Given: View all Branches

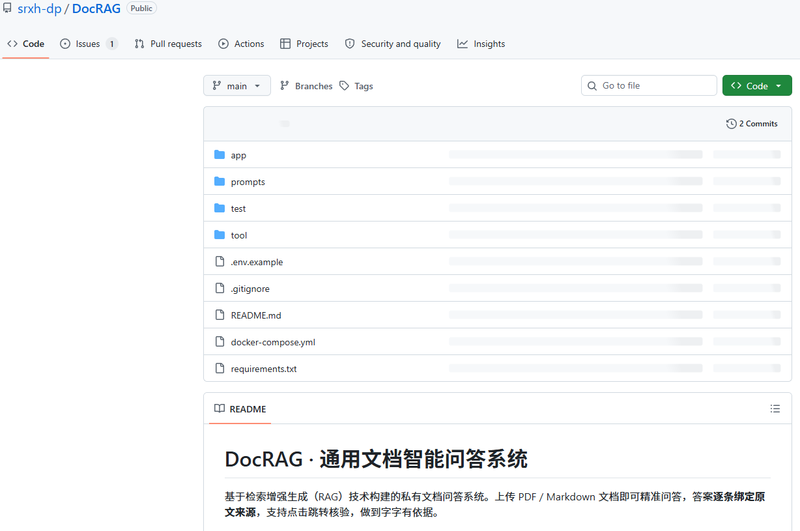Looking at the screenshot, I should (x=306, y=86).
